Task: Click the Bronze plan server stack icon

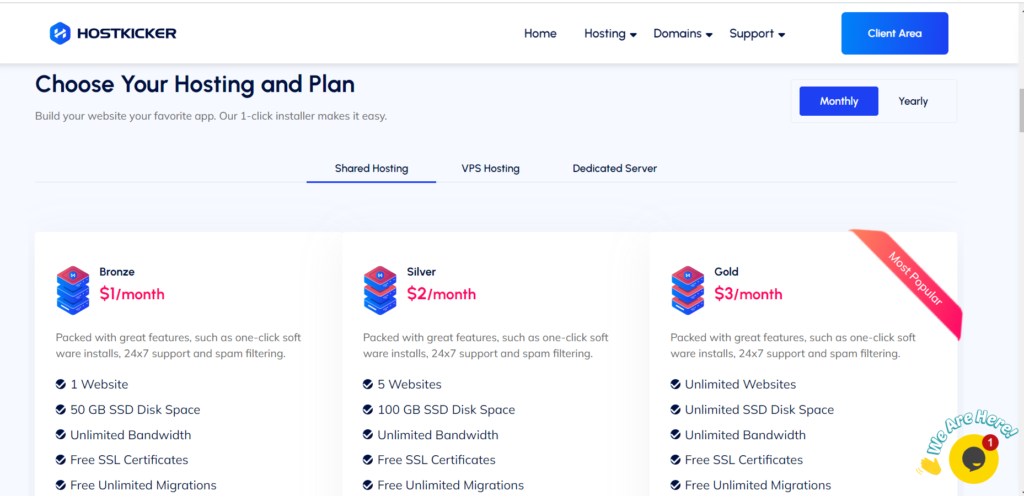Action: point(73,289)
